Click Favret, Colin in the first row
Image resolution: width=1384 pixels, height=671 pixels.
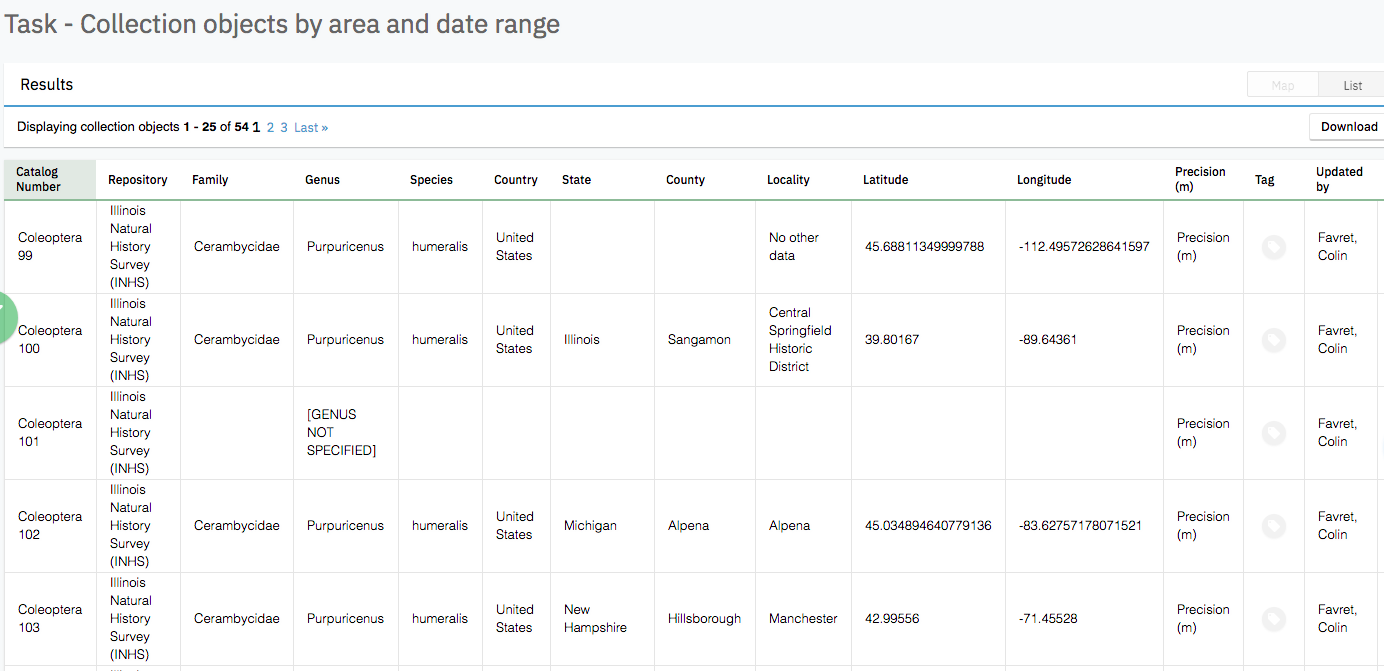point(1337,246)
